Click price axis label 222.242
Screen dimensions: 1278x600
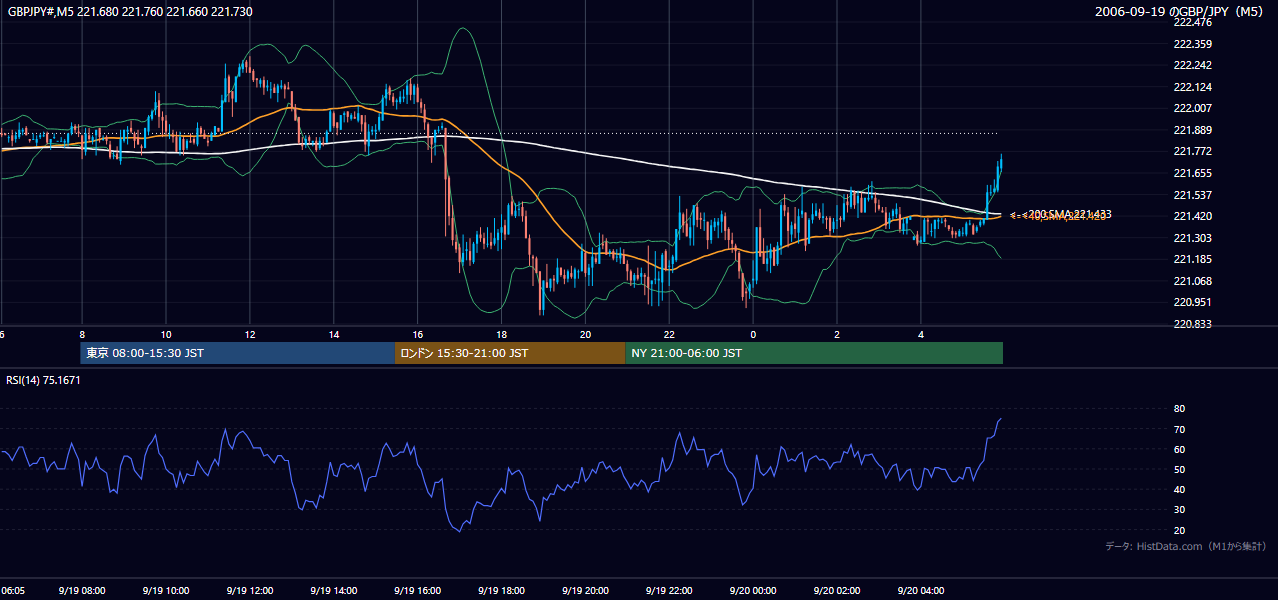[x=1192, y=65]
